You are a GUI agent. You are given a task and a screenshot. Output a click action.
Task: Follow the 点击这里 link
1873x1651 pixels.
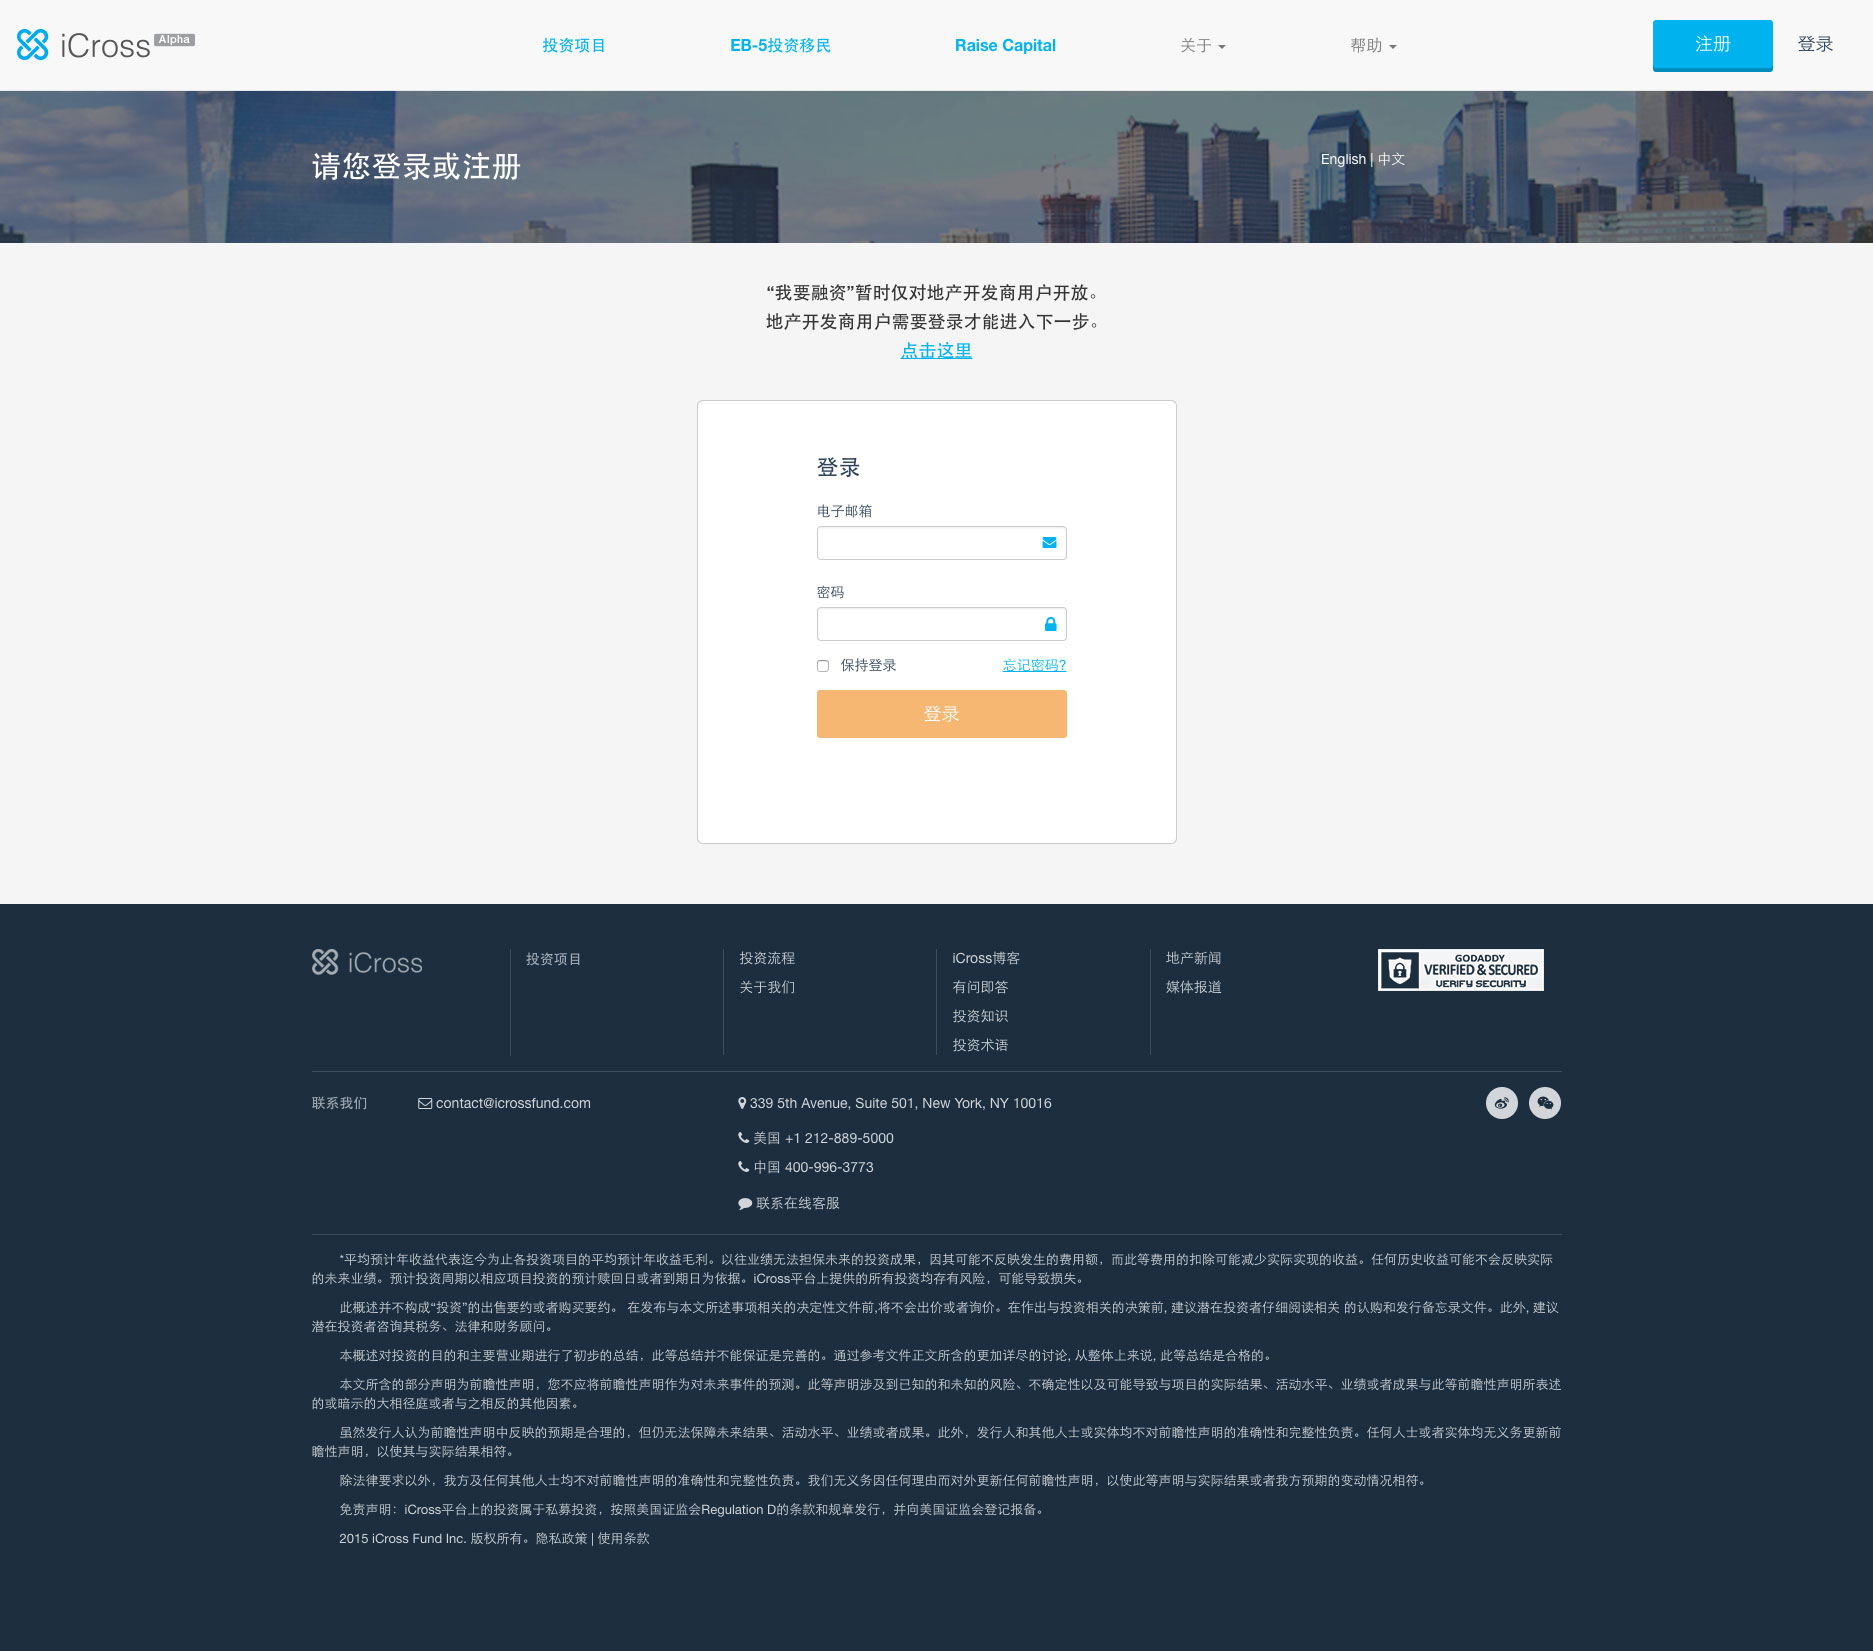936,351
